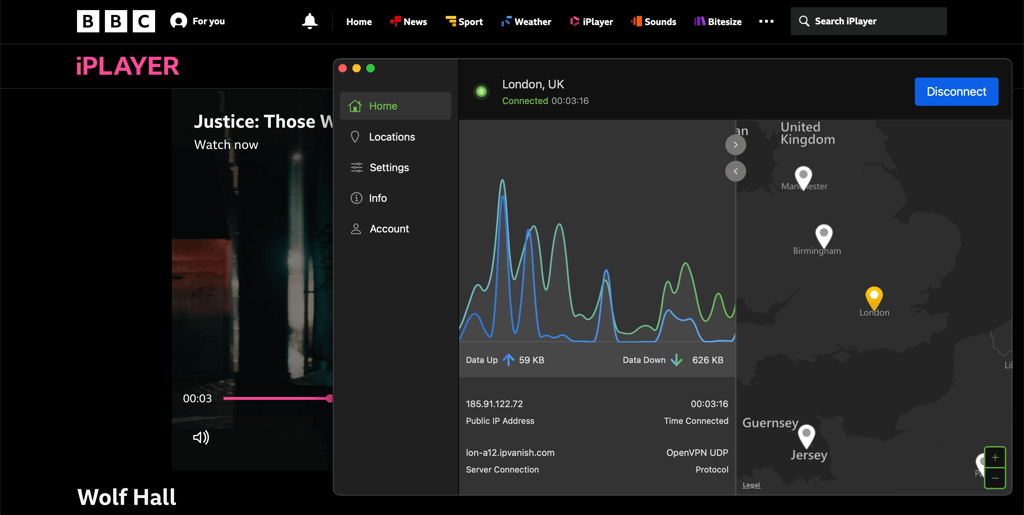Go to BBC Home link
Viewport: 1024px width, 515px height.
pyautogui.click(x=359, y=22)
